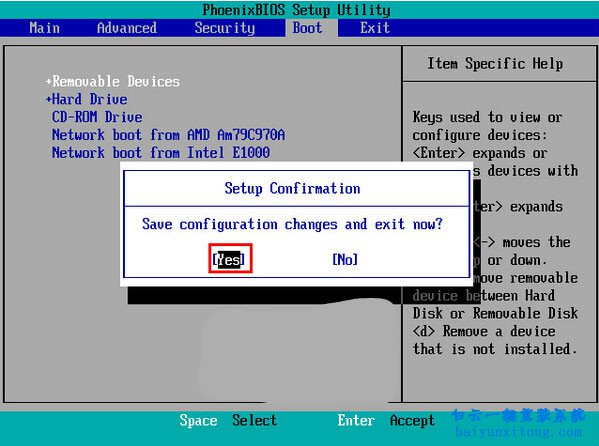
Task: Open the Advanced tab
Action: pyautogui.click(x=127, y=28)
